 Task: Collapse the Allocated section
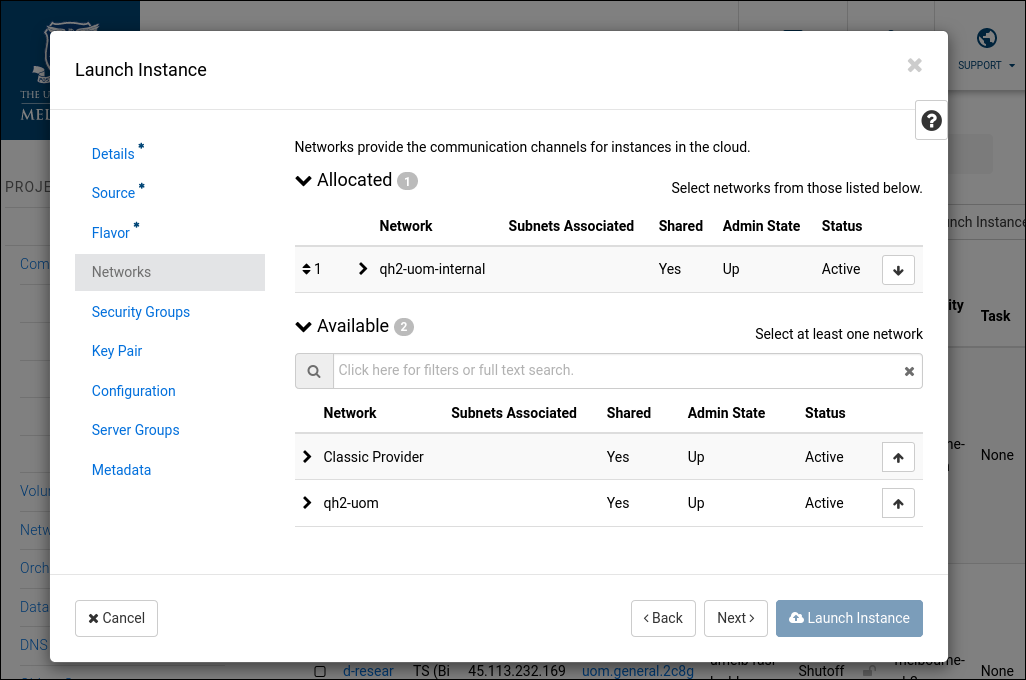[303, 181]
